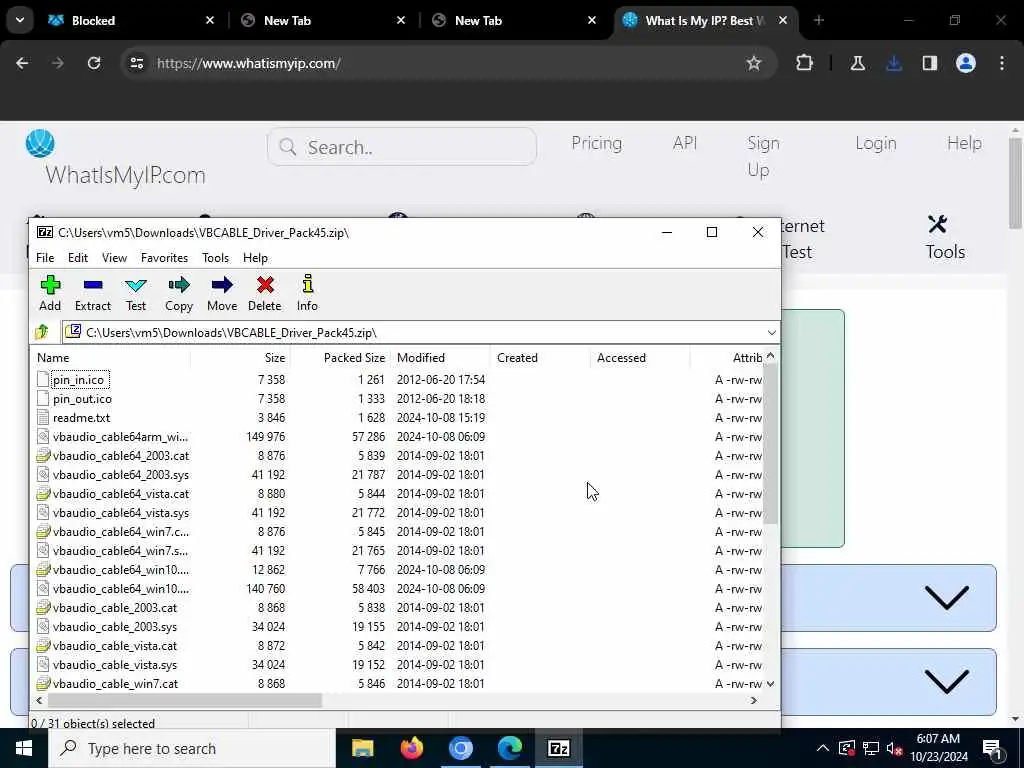Sort by the Accessed column header
This screenshot has height=768, width=1024.
pos(640,358)
